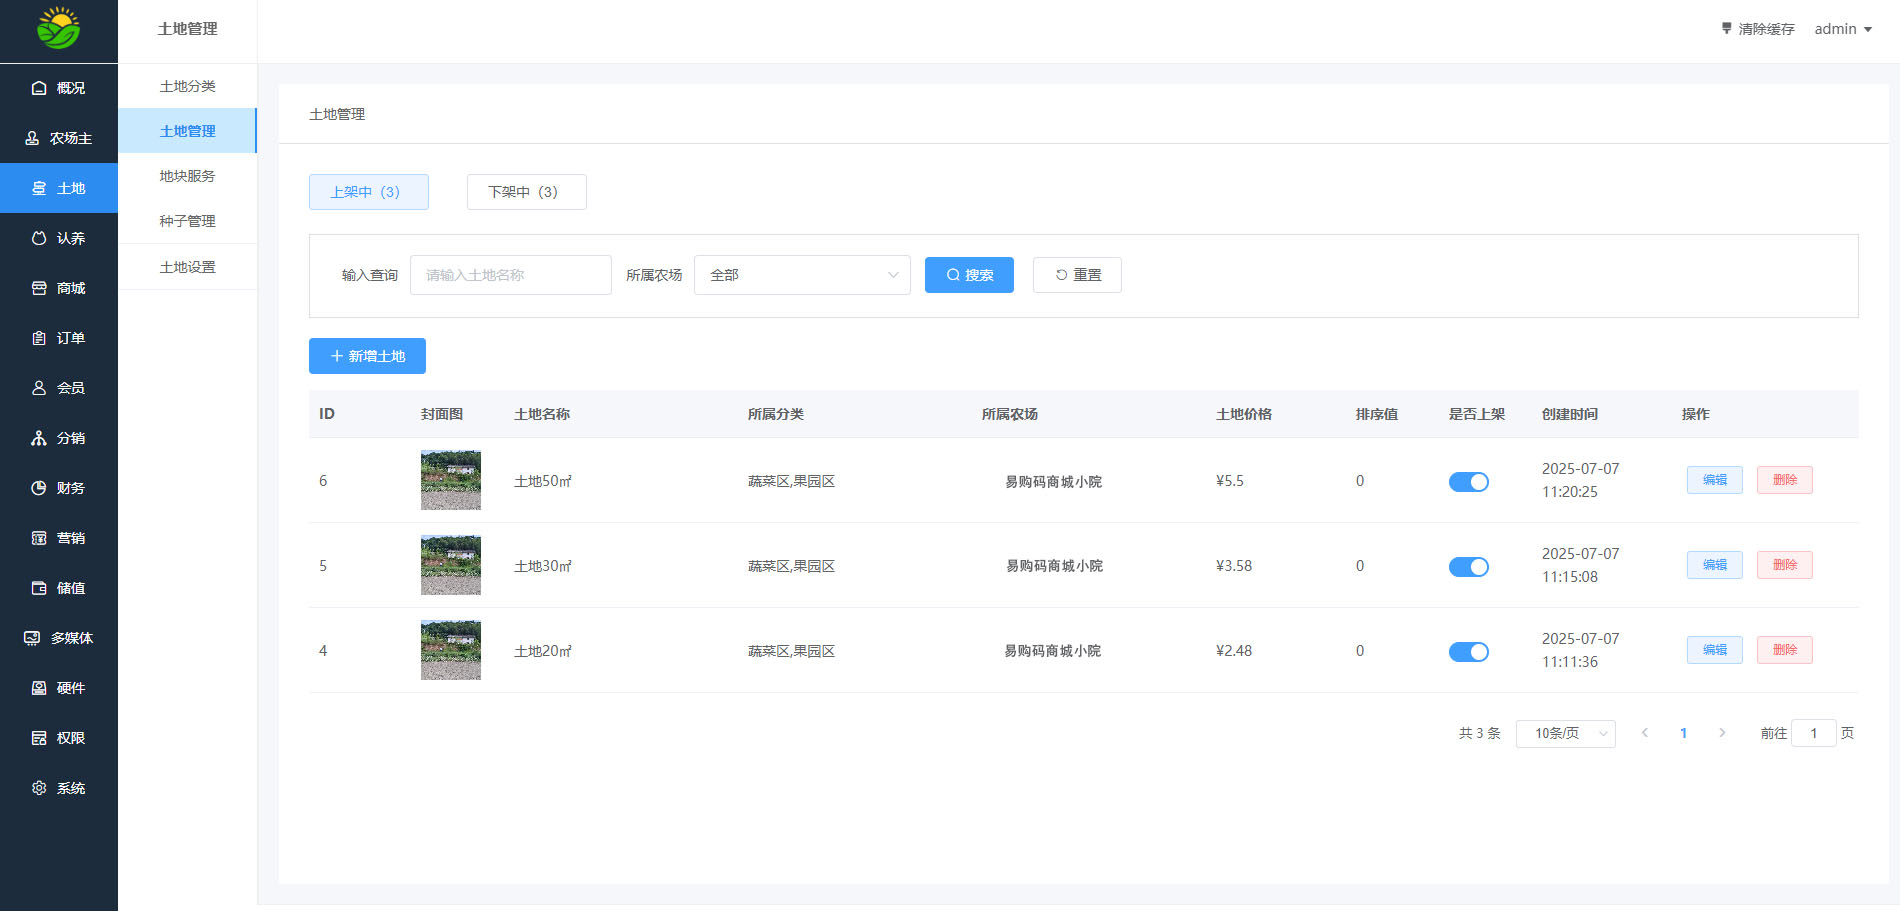Turn off the shelf toggle for ID 4
Viewport: 1900px width, 911px height.
click(1468, 651)
